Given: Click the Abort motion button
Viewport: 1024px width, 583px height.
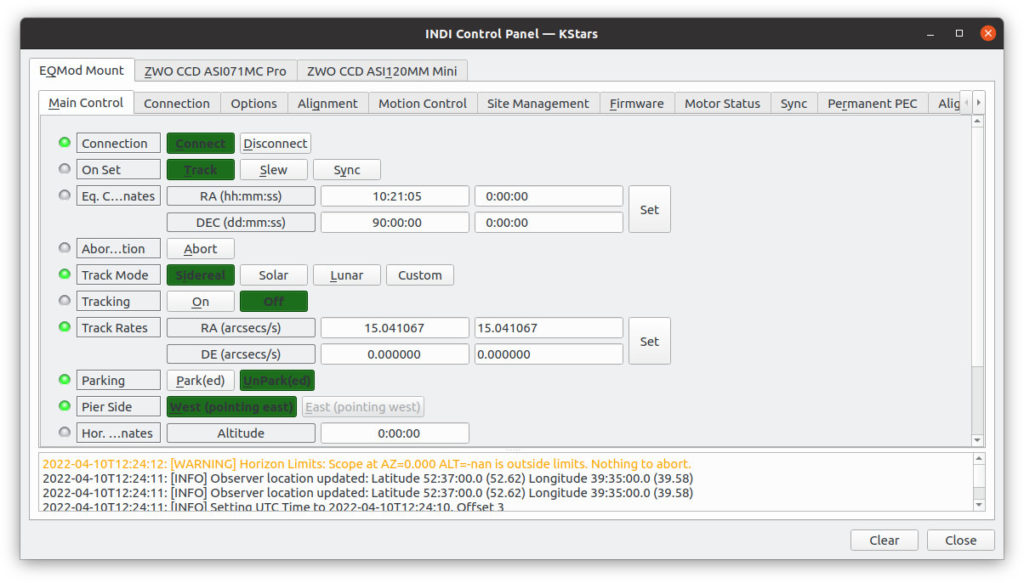Looking at the screenshot, I should 200,249.
